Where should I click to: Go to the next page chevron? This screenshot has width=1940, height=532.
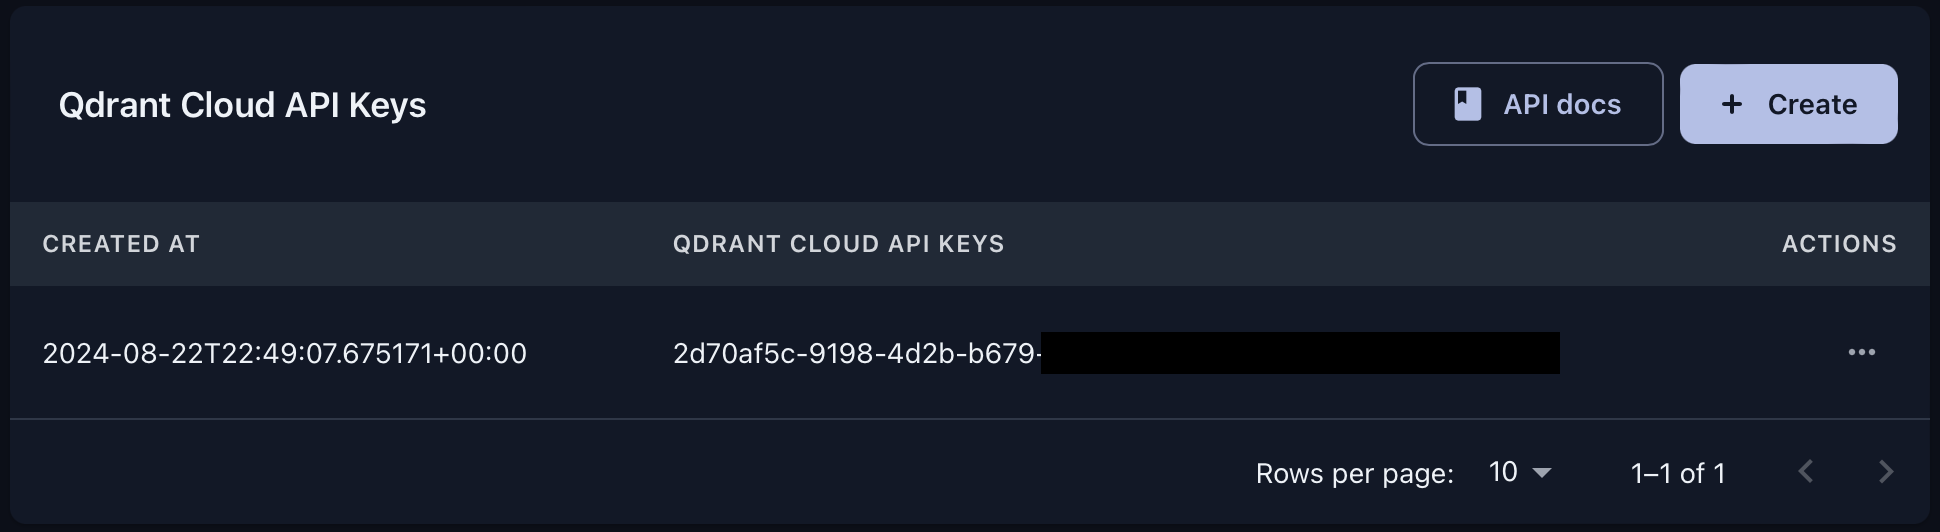click(1885, 472)
